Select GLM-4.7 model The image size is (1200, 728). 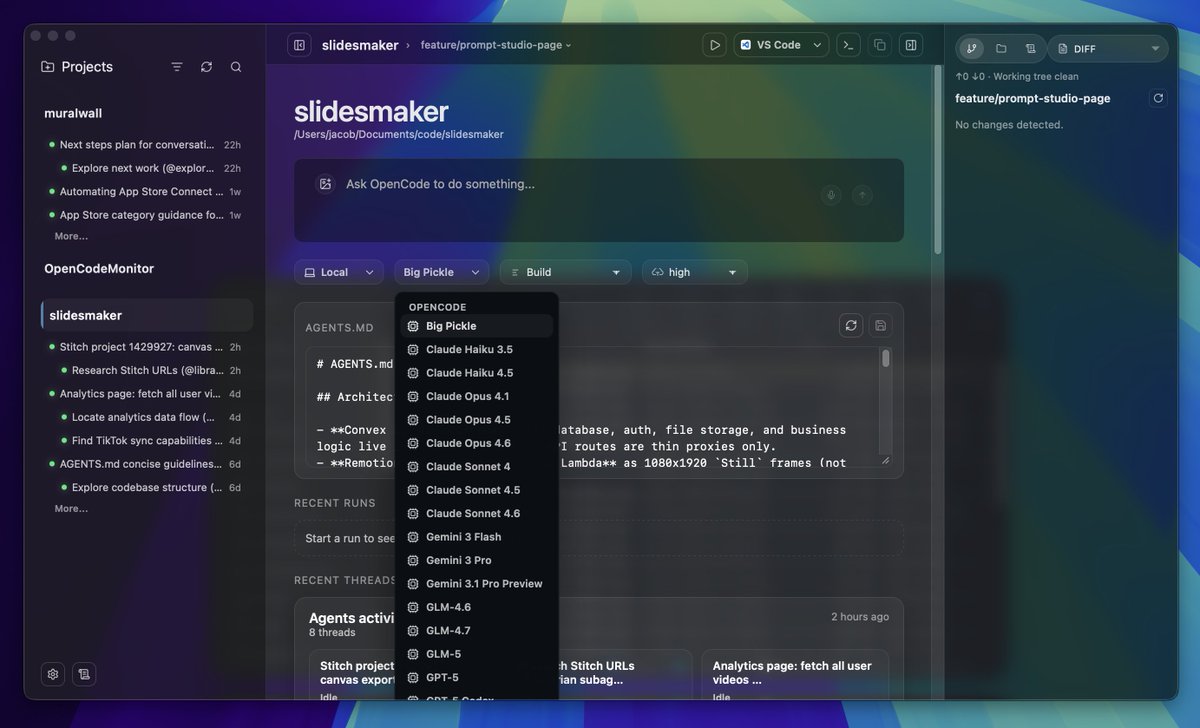pyautogui.click(x=477, y=631)
